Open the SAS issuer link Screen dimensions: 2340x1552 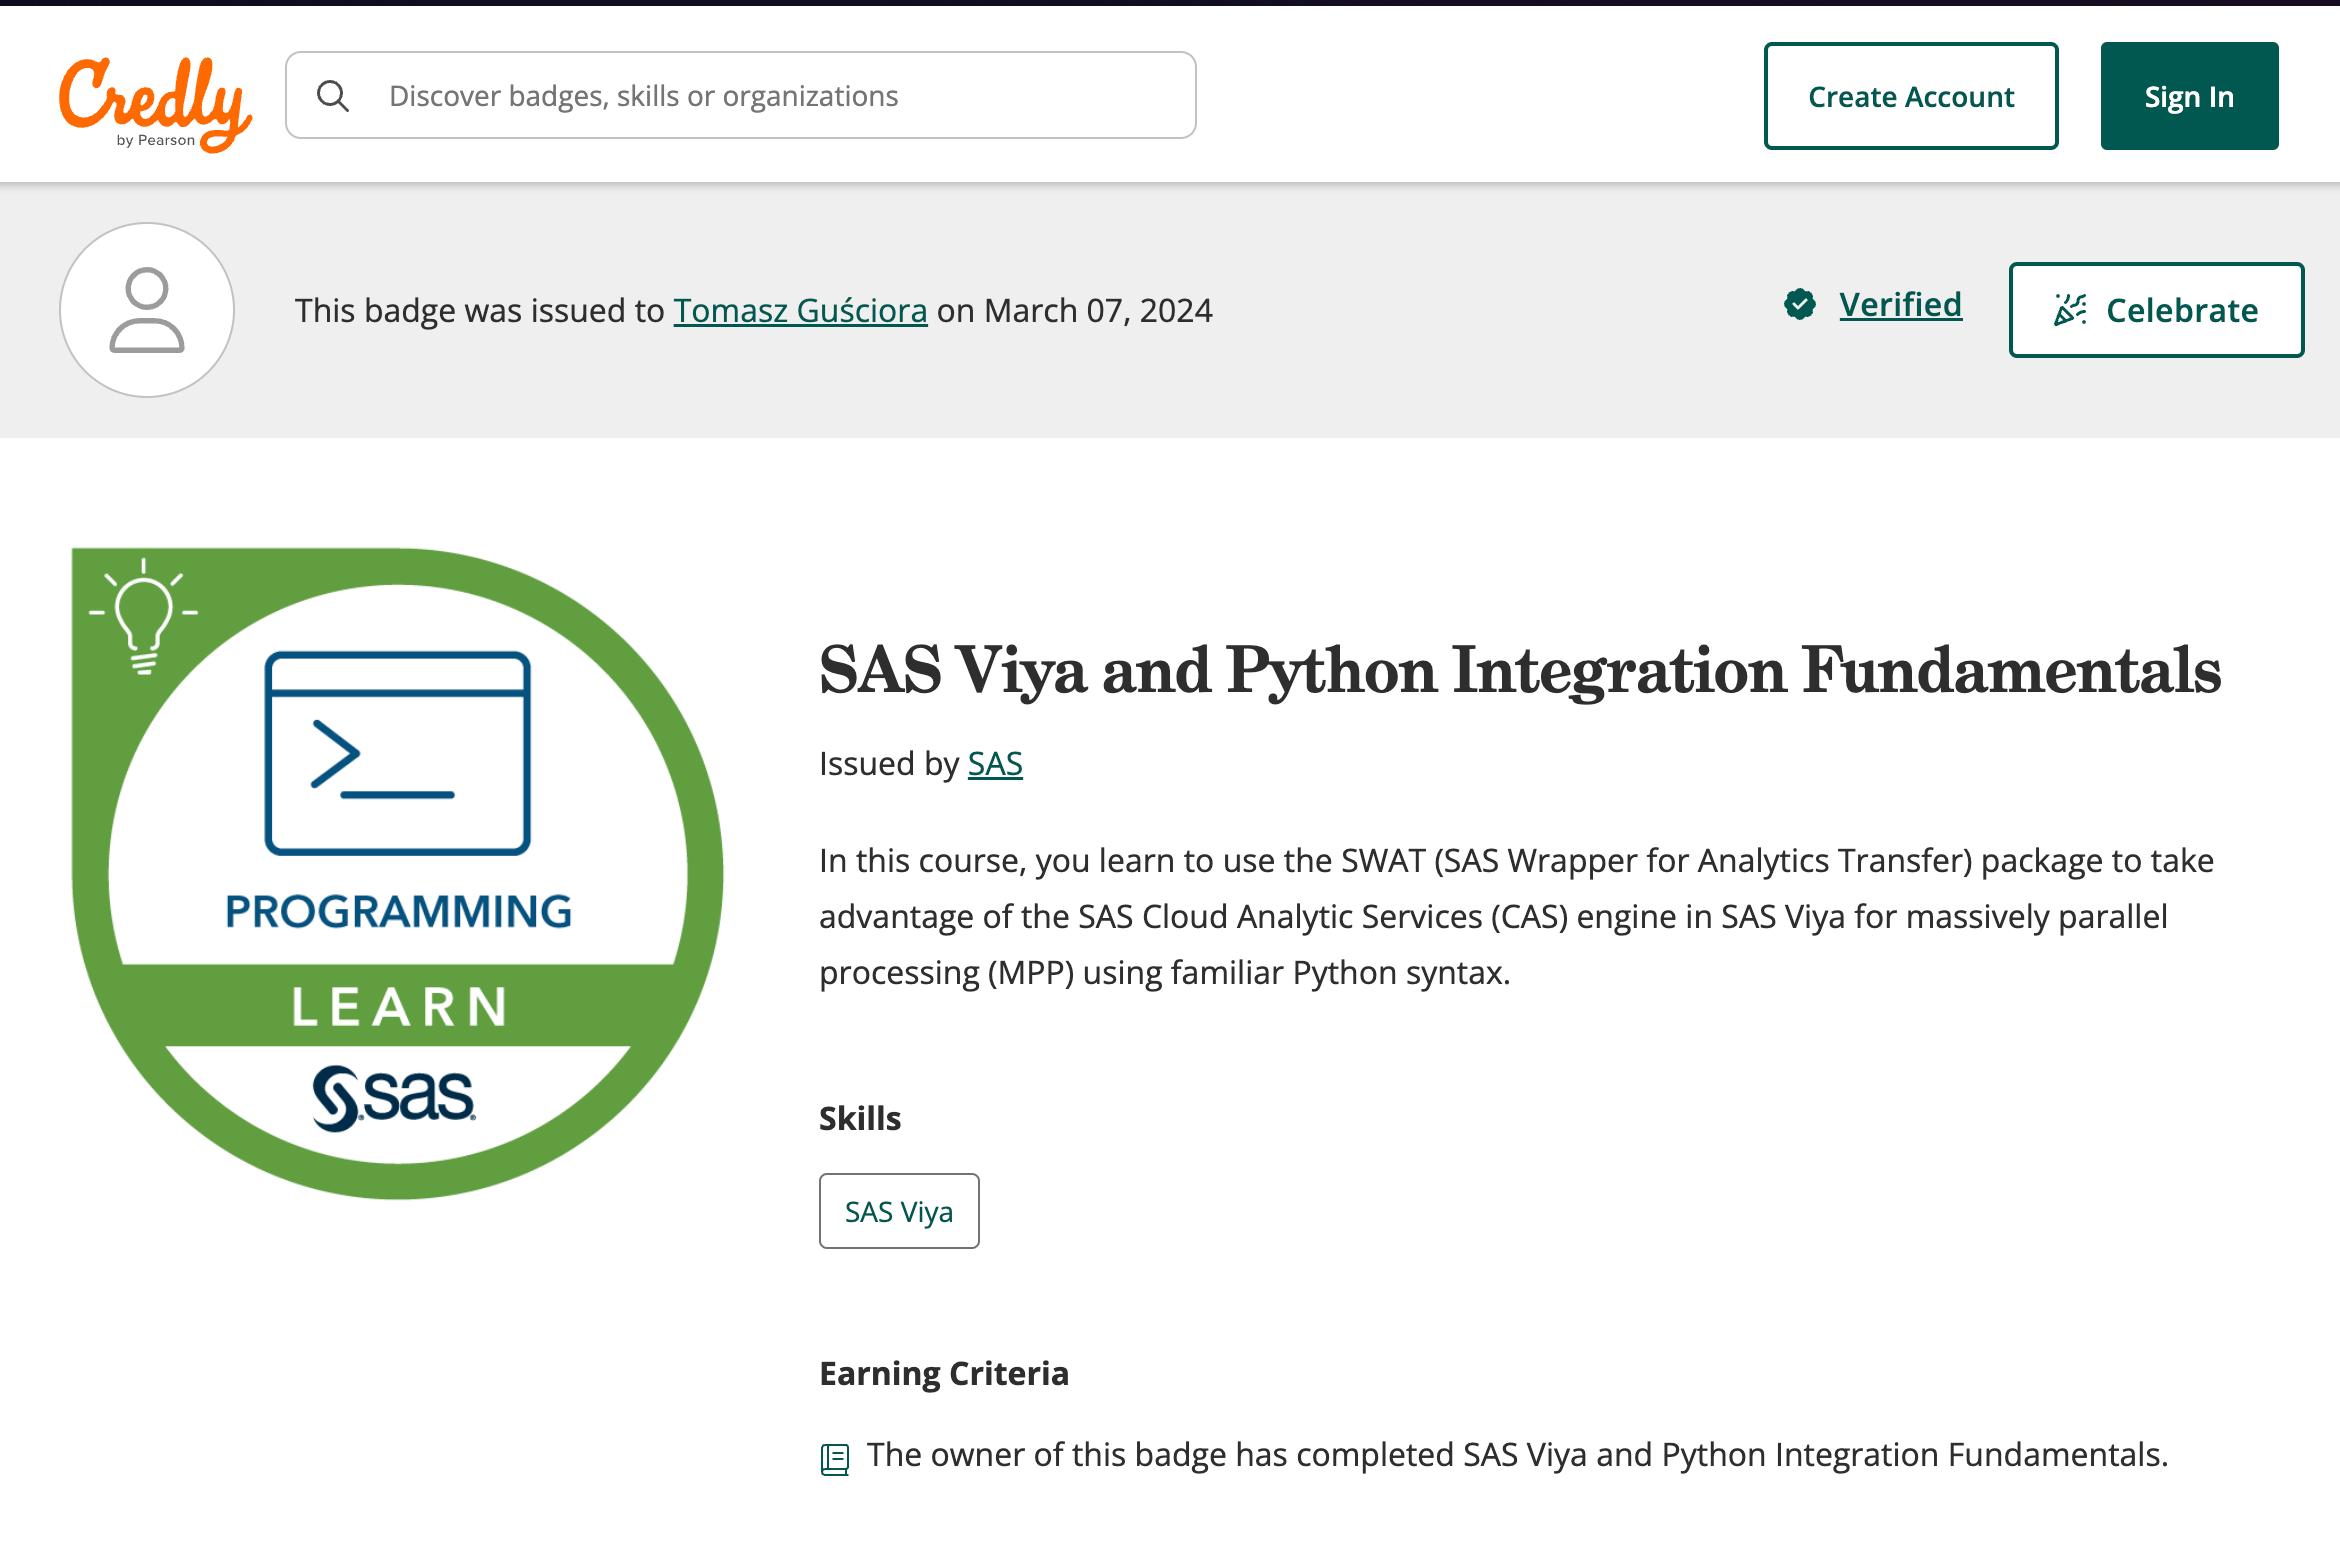coord(994,763)
